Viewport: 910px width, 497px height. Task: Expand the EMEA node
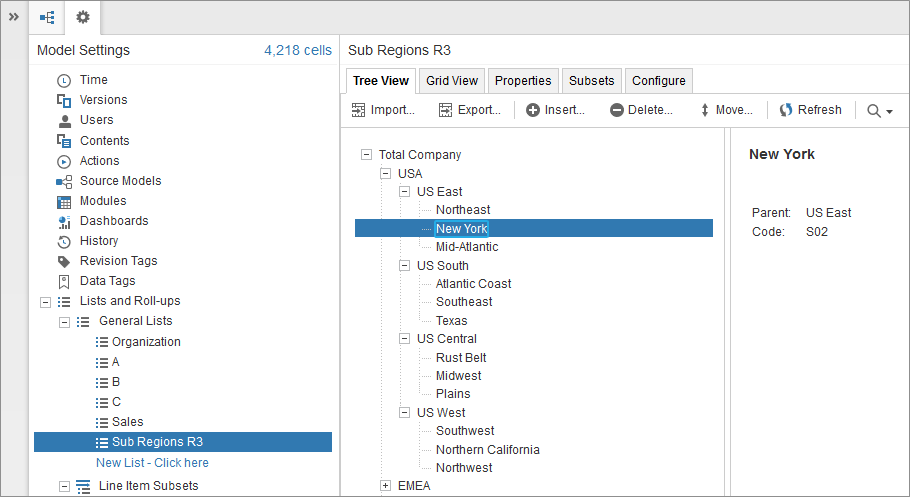[x=385, y=485]
